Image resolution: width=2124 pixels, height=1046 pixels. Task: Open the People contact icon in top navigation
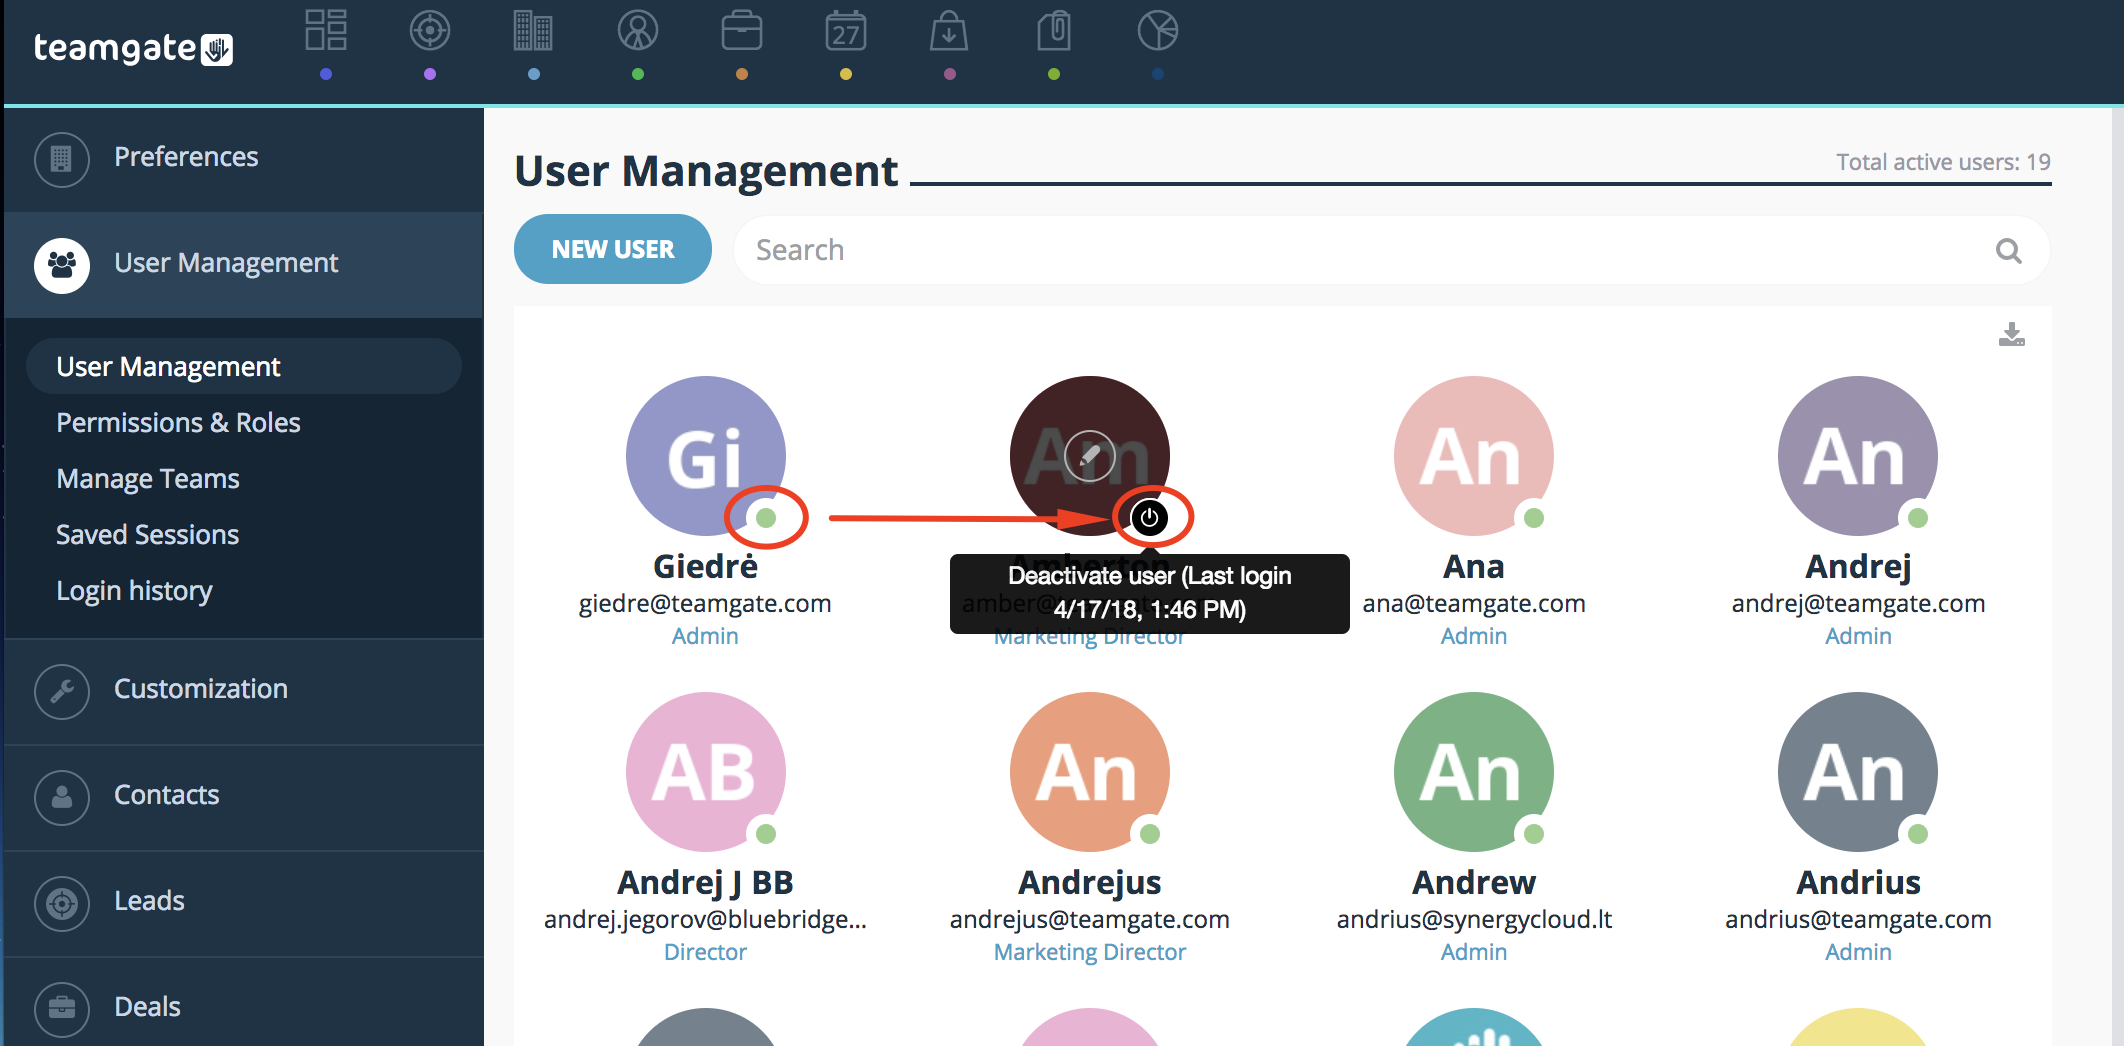click(x=638, y=31)
